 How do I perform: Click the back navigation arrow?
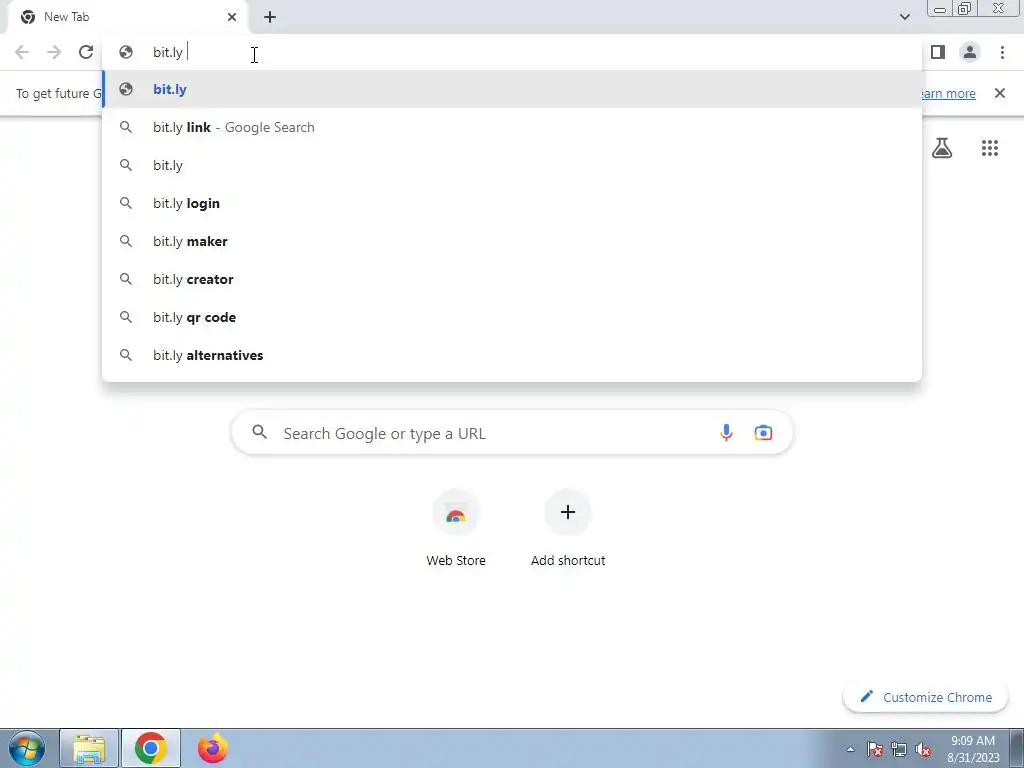tap(22, 52)
